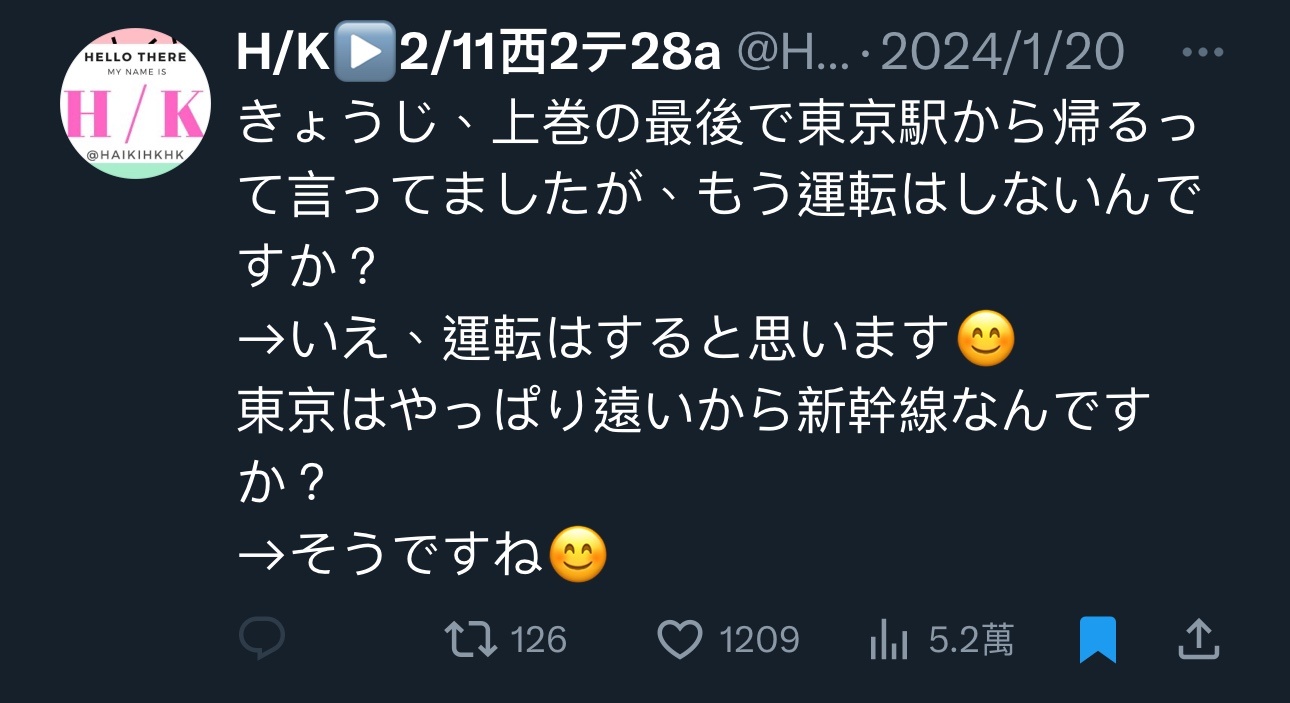Screen dimensions: 1290x703
Task: Open the H/K profile avatar
Action: (134, 104)
